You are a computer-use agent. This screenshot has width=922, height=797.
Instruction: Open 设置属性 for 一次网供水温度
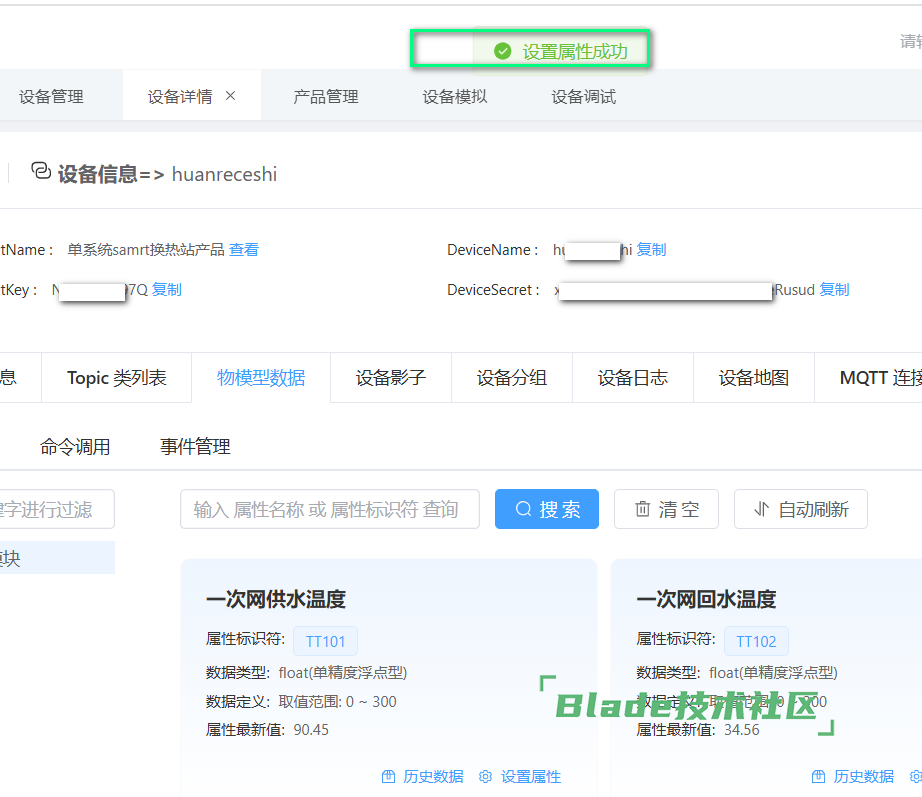(520, 777)
